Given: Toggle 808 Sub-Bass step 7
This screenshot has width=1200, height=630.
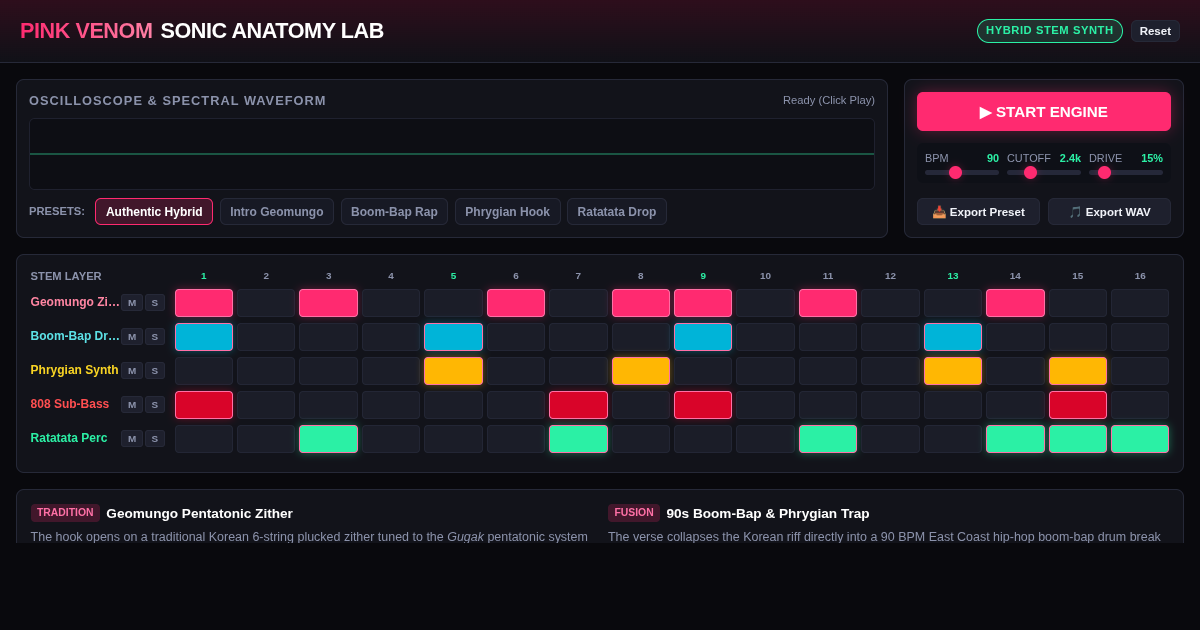Looking at the screenshot, I should coord(578,405).
